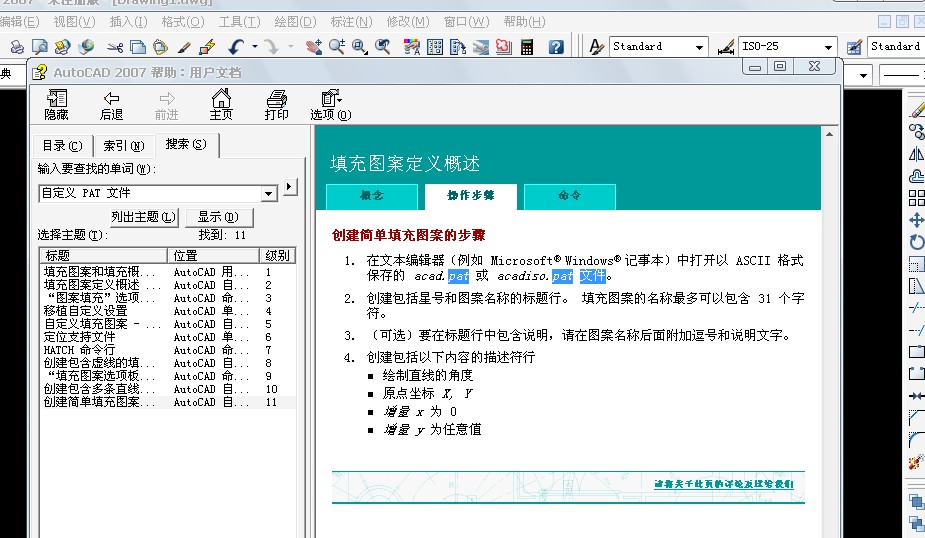Select the topic 移植自定义设置 in results

click(x=86, y=311)
